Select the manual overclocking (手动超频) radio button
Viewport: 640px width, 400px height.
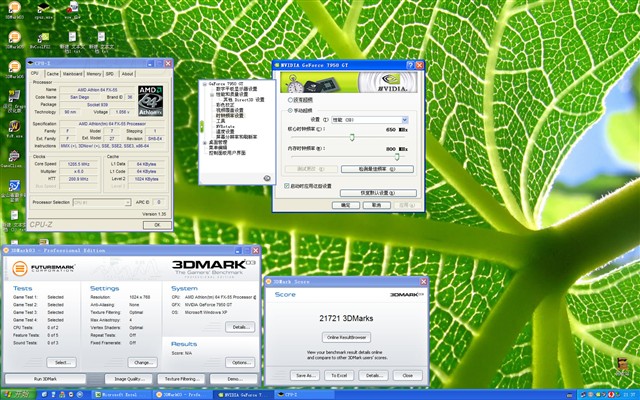[290, 110]
